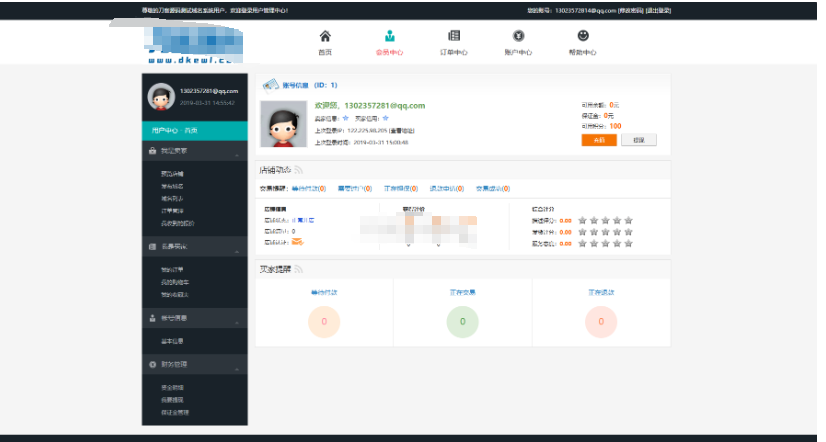Open the order center list icon

point(454,35)
